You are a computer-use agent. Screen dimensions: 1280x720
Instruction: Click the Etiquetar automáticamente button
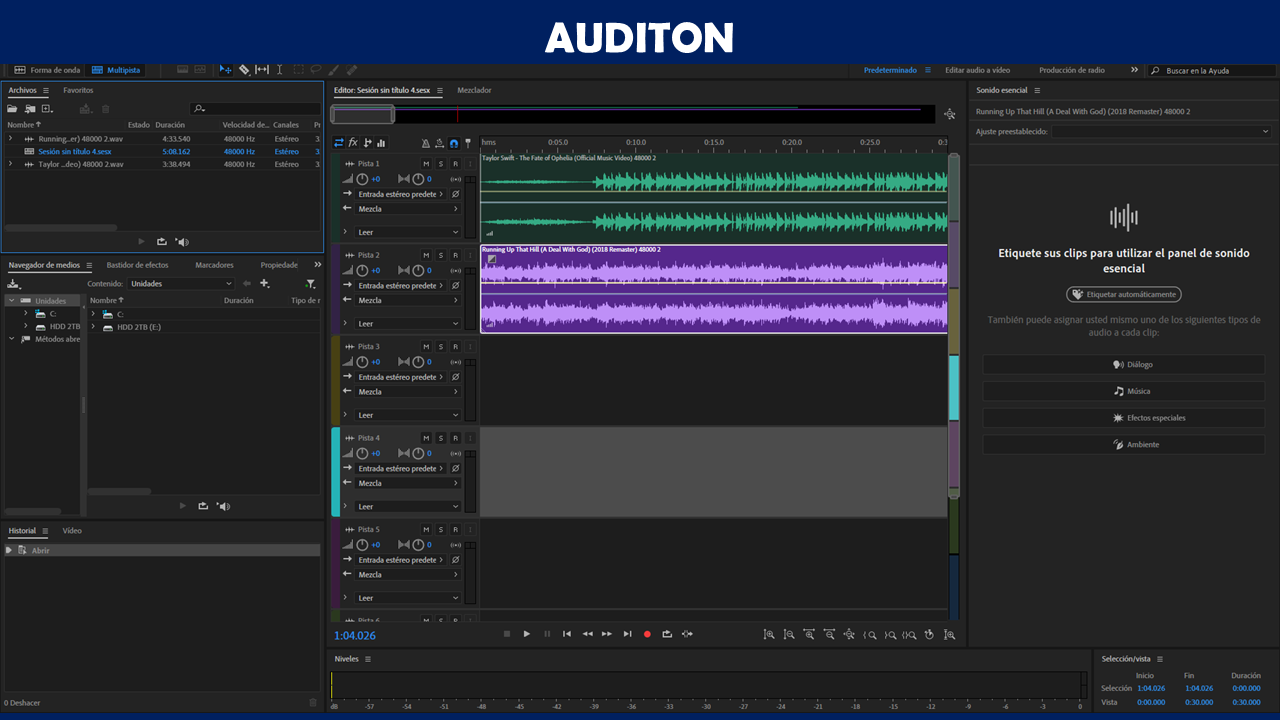1124,294
